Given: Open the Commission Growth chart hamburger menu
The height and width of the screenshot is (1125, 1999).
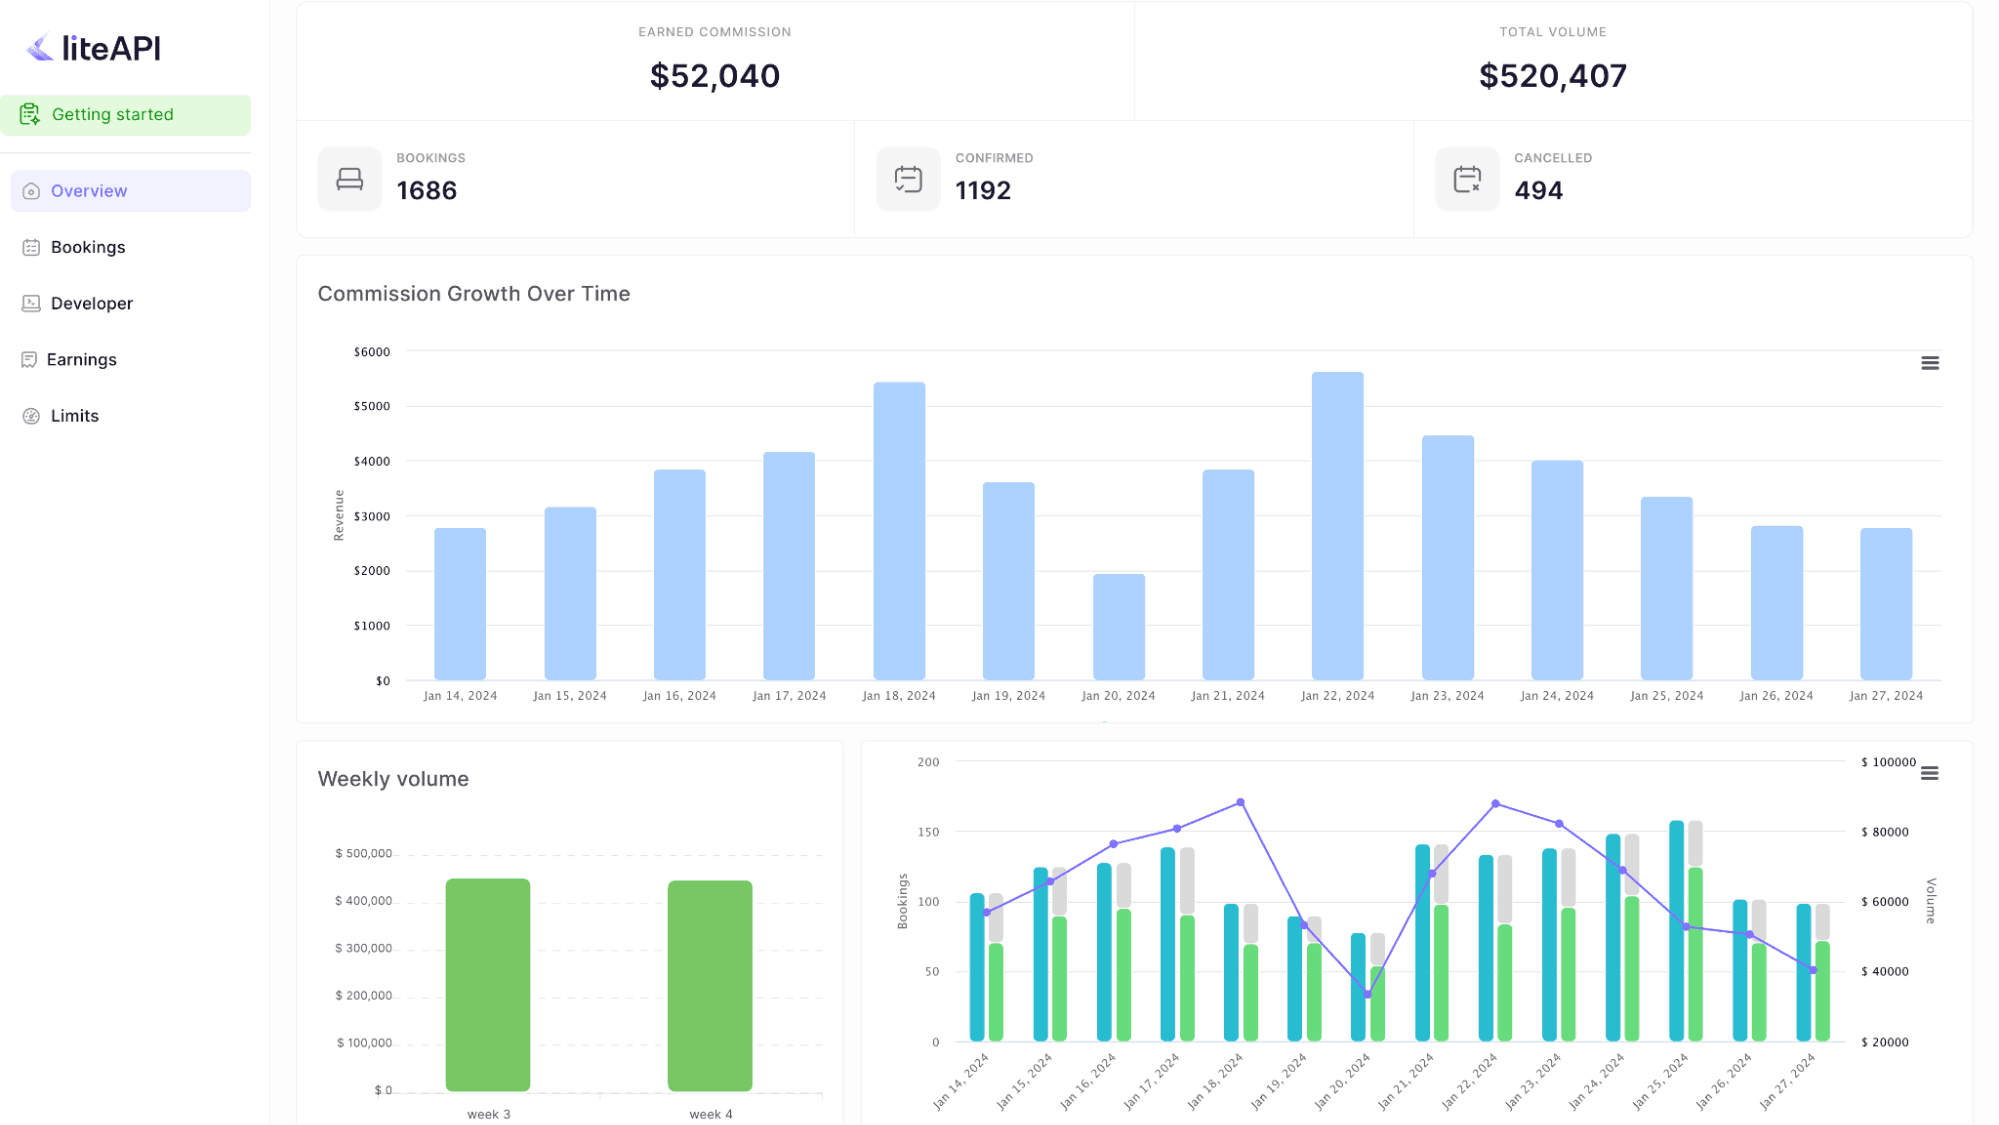Looking at the screenshot, I should pos(1929,363).
